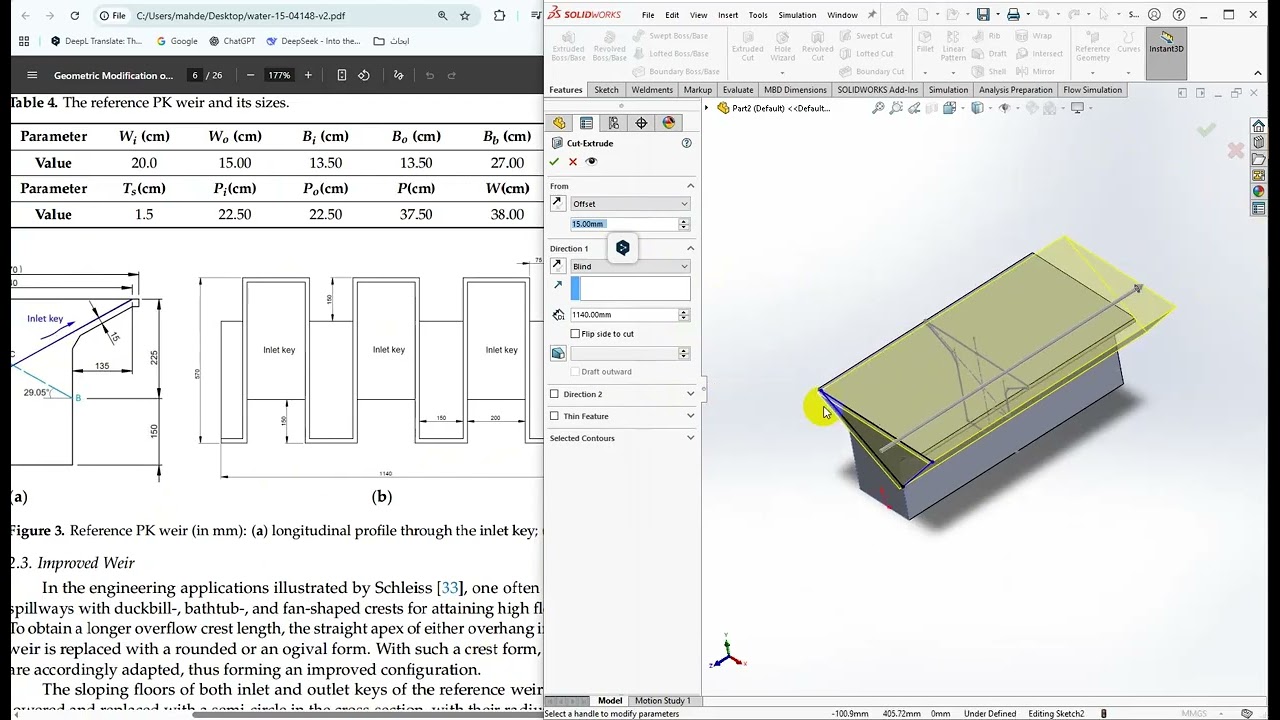Reload the browser page
The height and width of the screenshot is (720, 1280).
point(75,16)
